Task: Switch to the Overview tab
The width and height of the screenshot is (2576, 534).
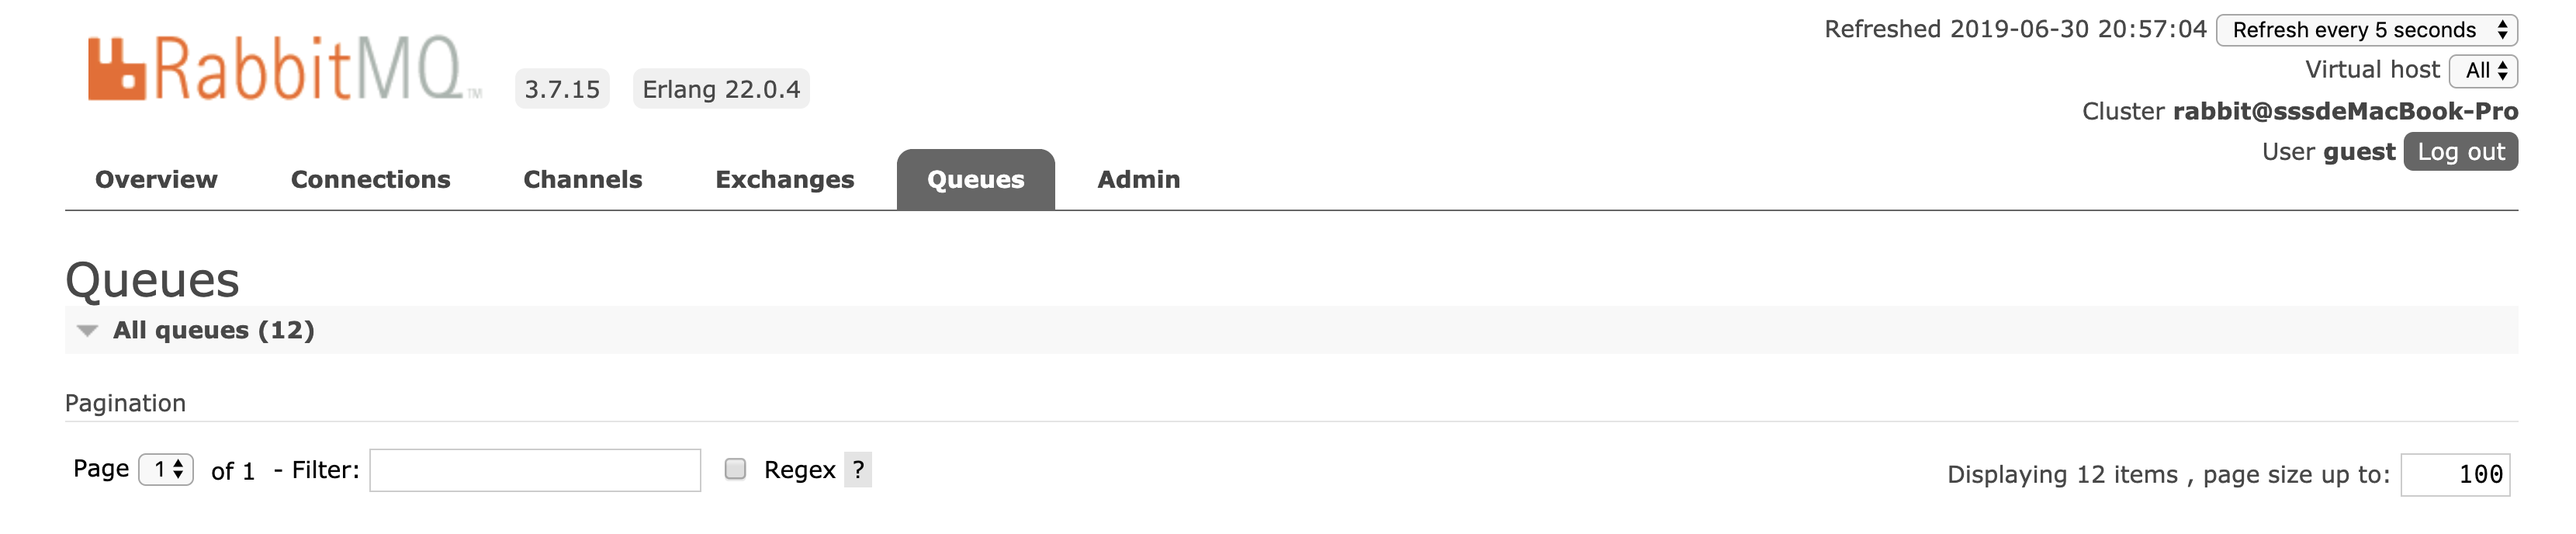Action: coord(156,179)
